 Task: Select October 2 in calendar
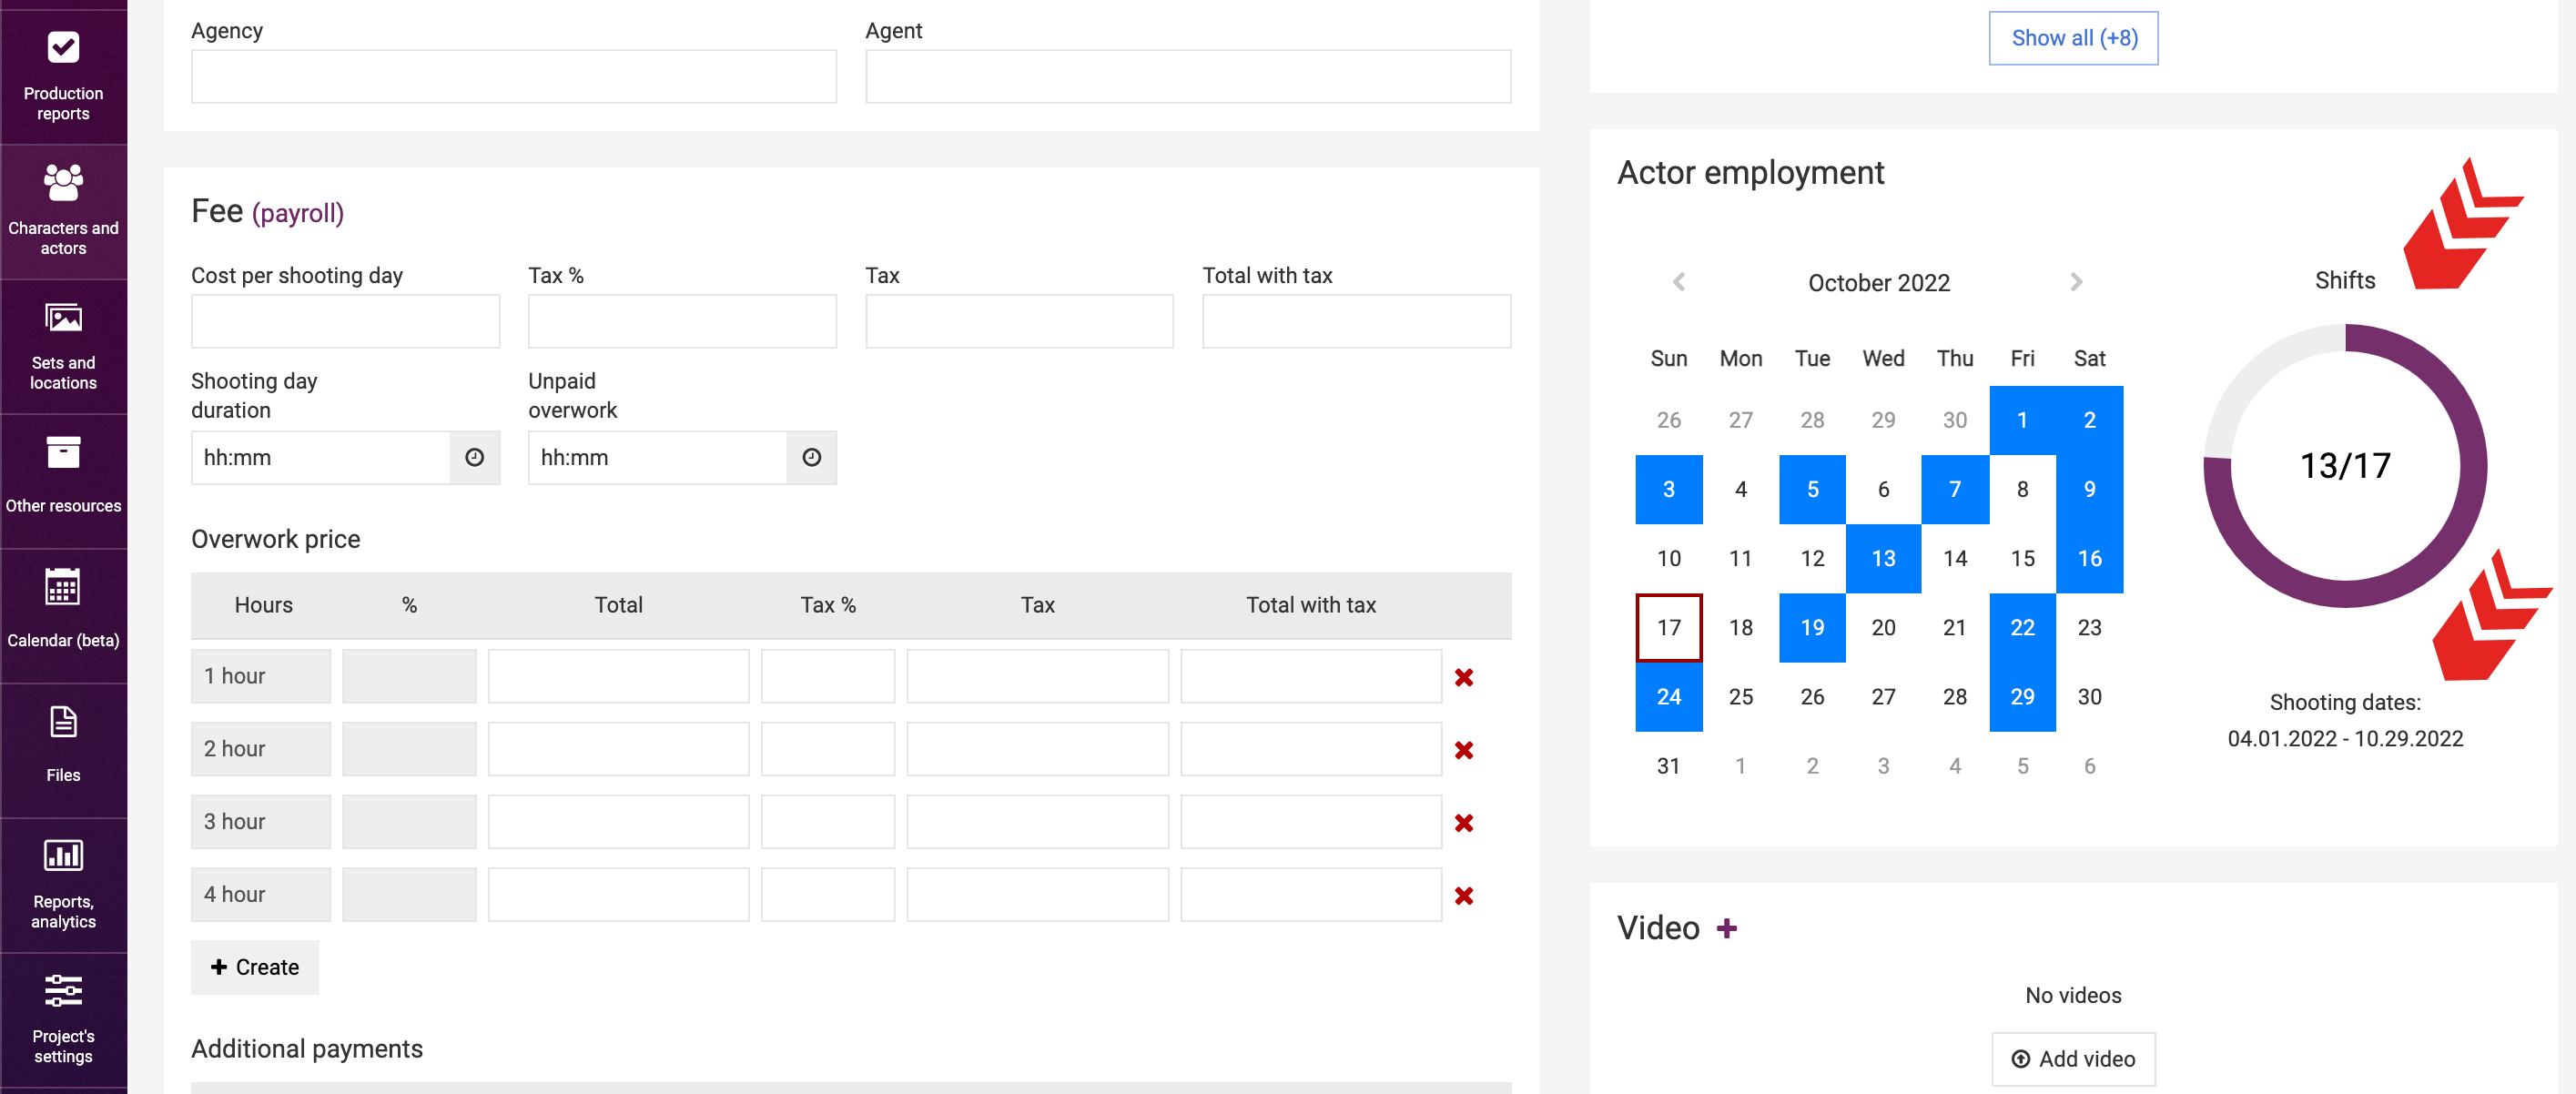point(2090,421)
